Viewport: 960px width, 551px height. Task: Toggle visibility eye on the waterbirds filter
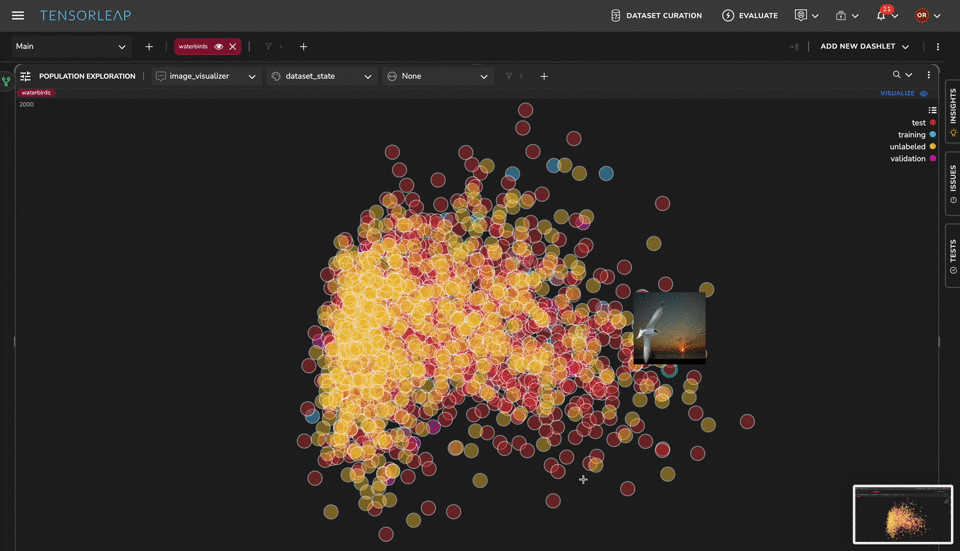218,47
